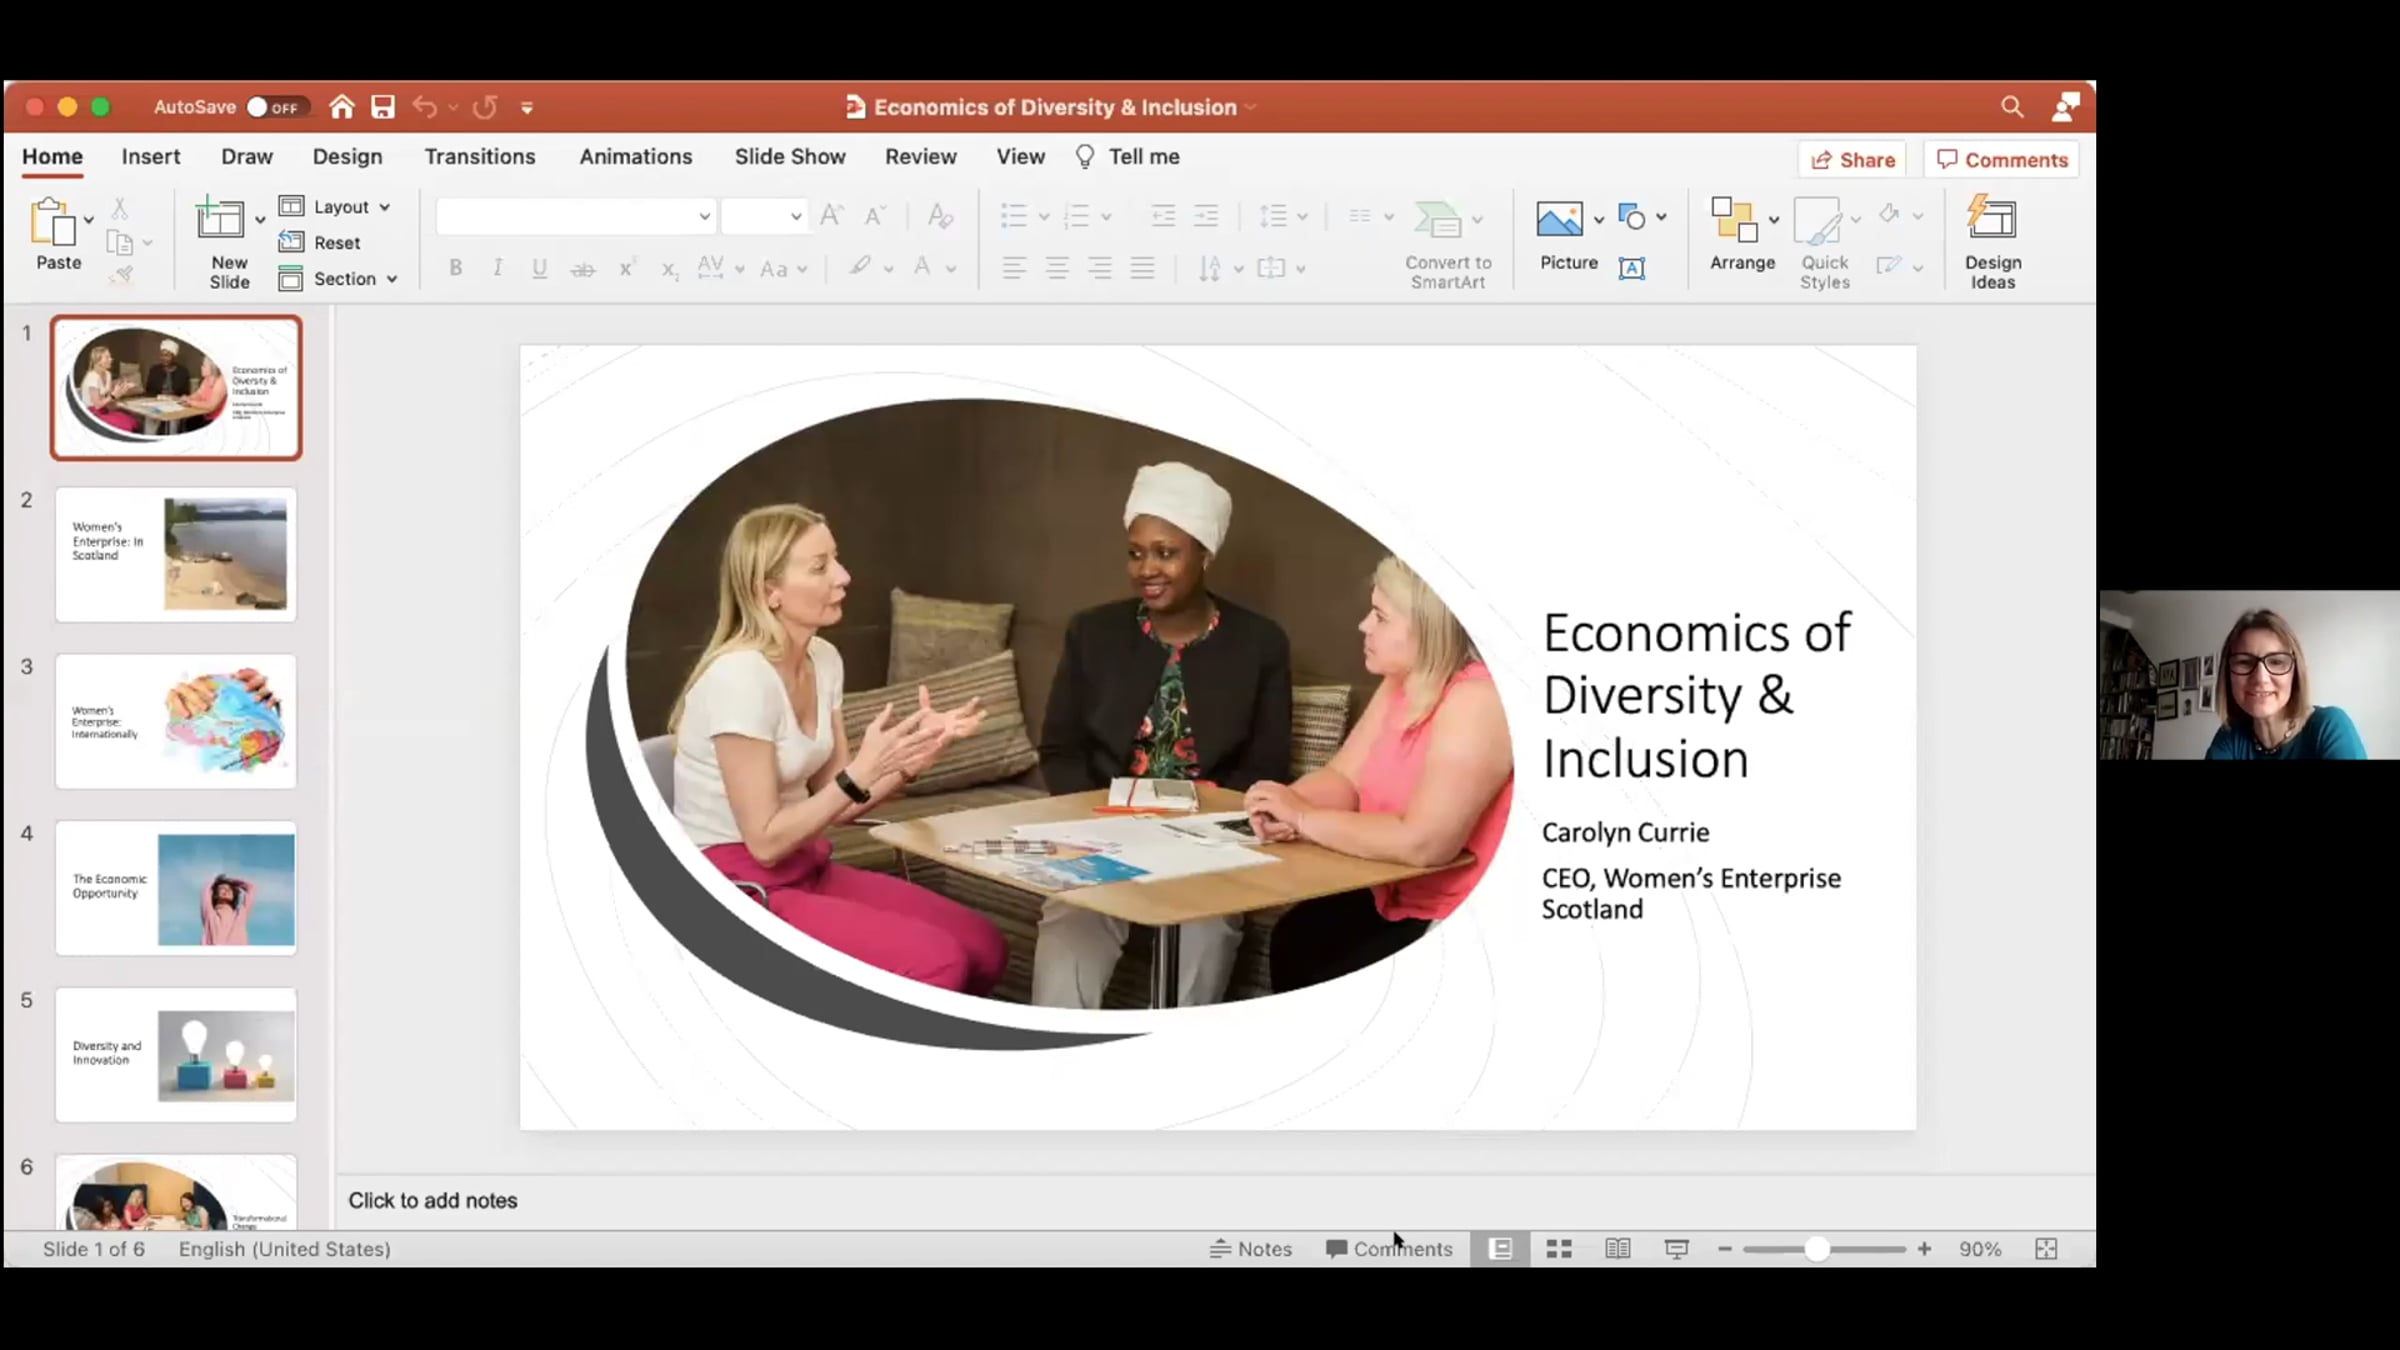This screenshot has width=2400, height=1350.
Task: Switch to Reading View icon
Action: click(1617, 1249)
